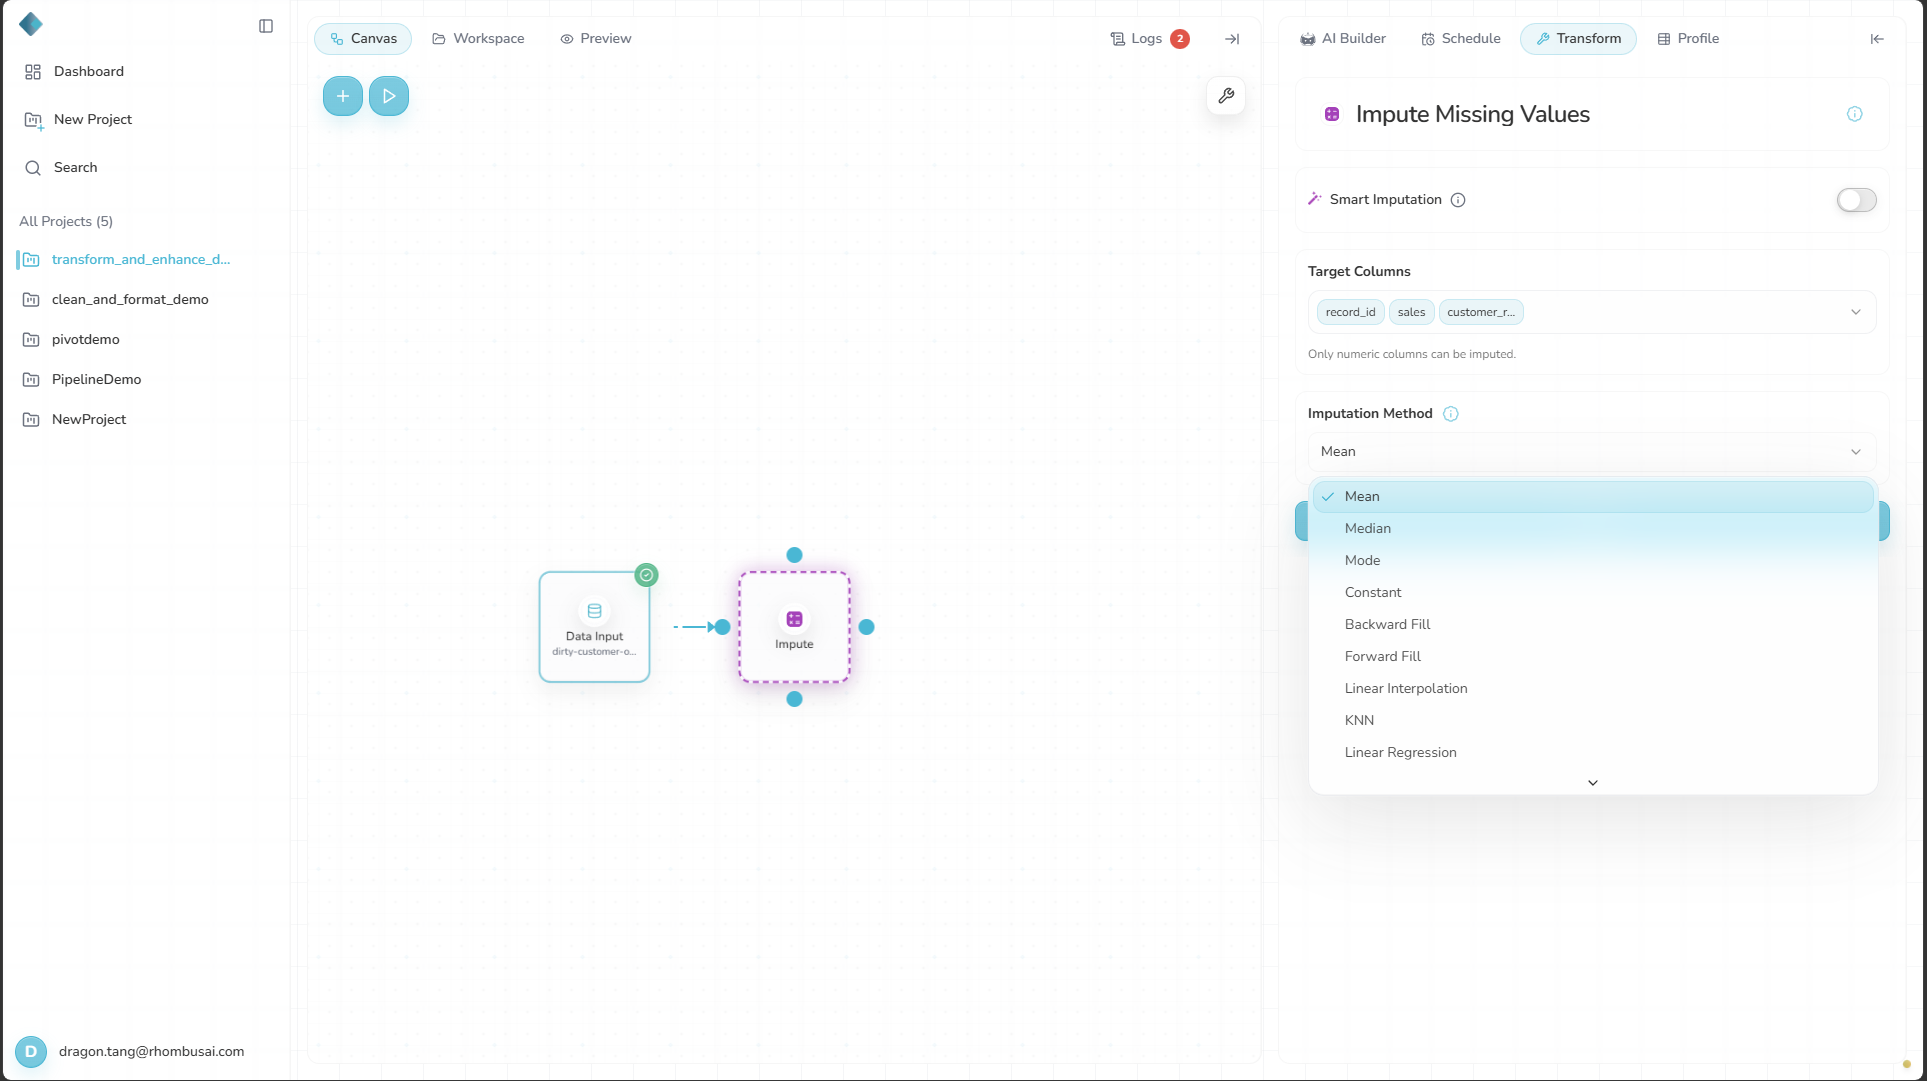This screenshot has height=1081, width=1927.
Task: Click the Impute node right output connector
Action: pyautogui.click(x=867, y=627)
